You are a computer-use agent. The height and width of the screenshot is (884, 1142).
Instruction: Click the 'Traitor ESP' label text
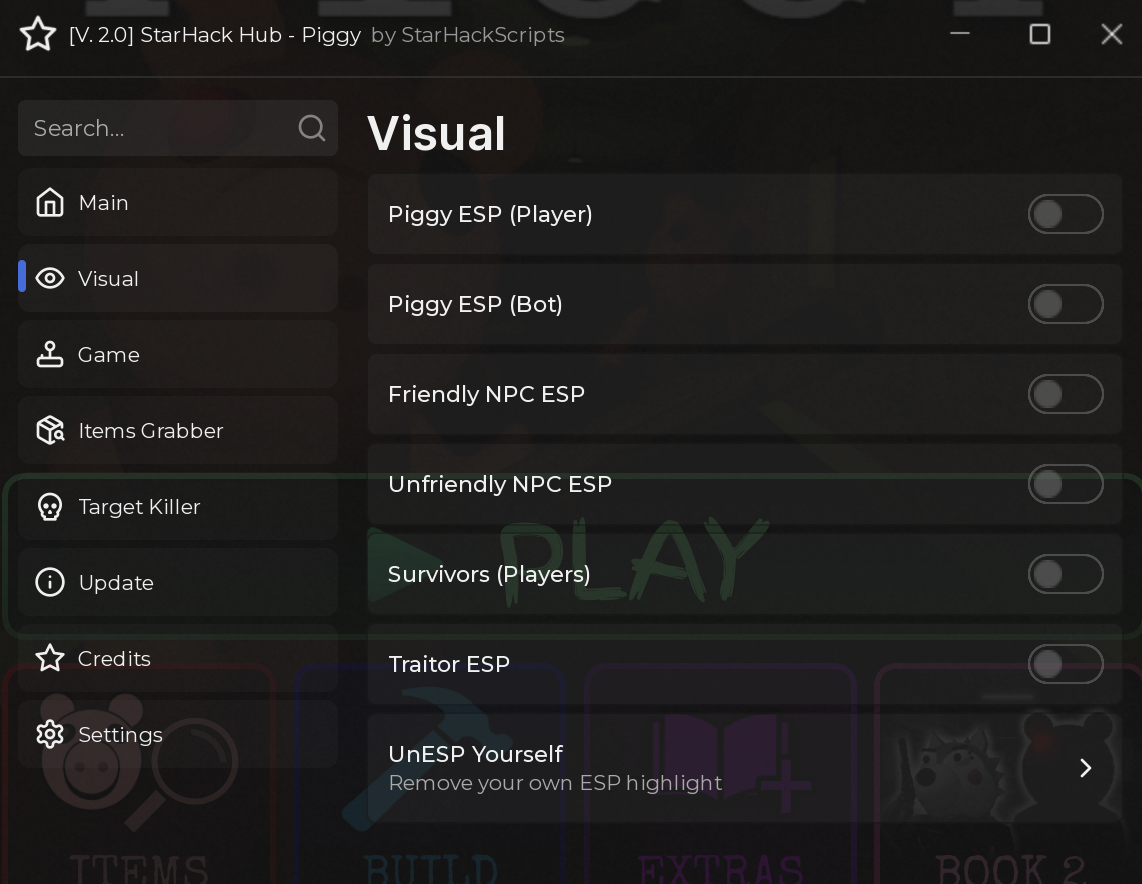pyautogui.click(x=449, y=664)
